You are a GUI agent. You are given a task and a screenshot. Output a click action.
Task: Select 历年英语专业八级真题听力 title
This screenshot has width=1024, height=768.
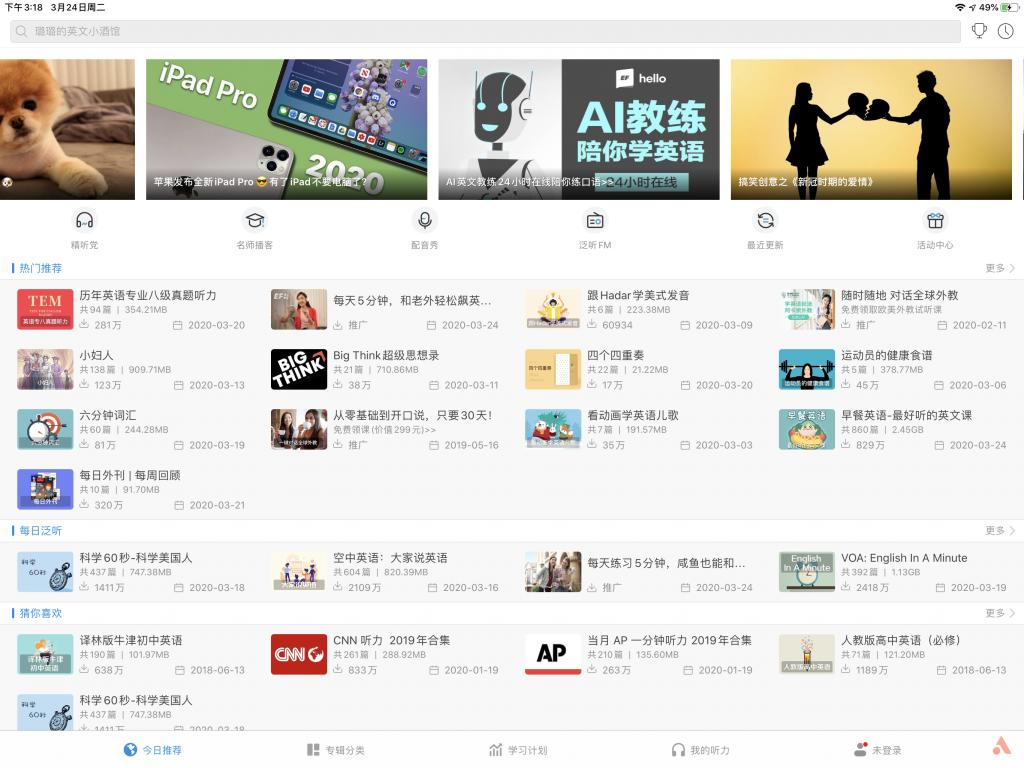[148, 295]
